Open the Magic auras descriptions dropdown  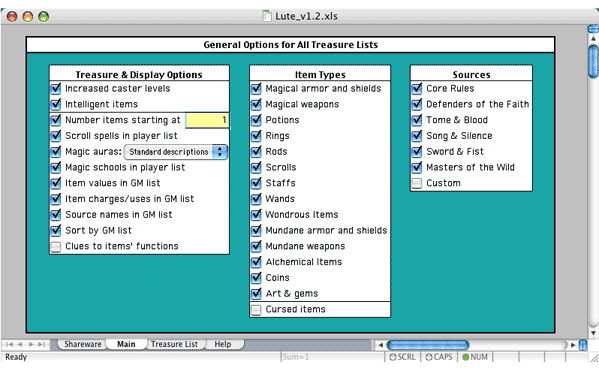pos(176,152)
